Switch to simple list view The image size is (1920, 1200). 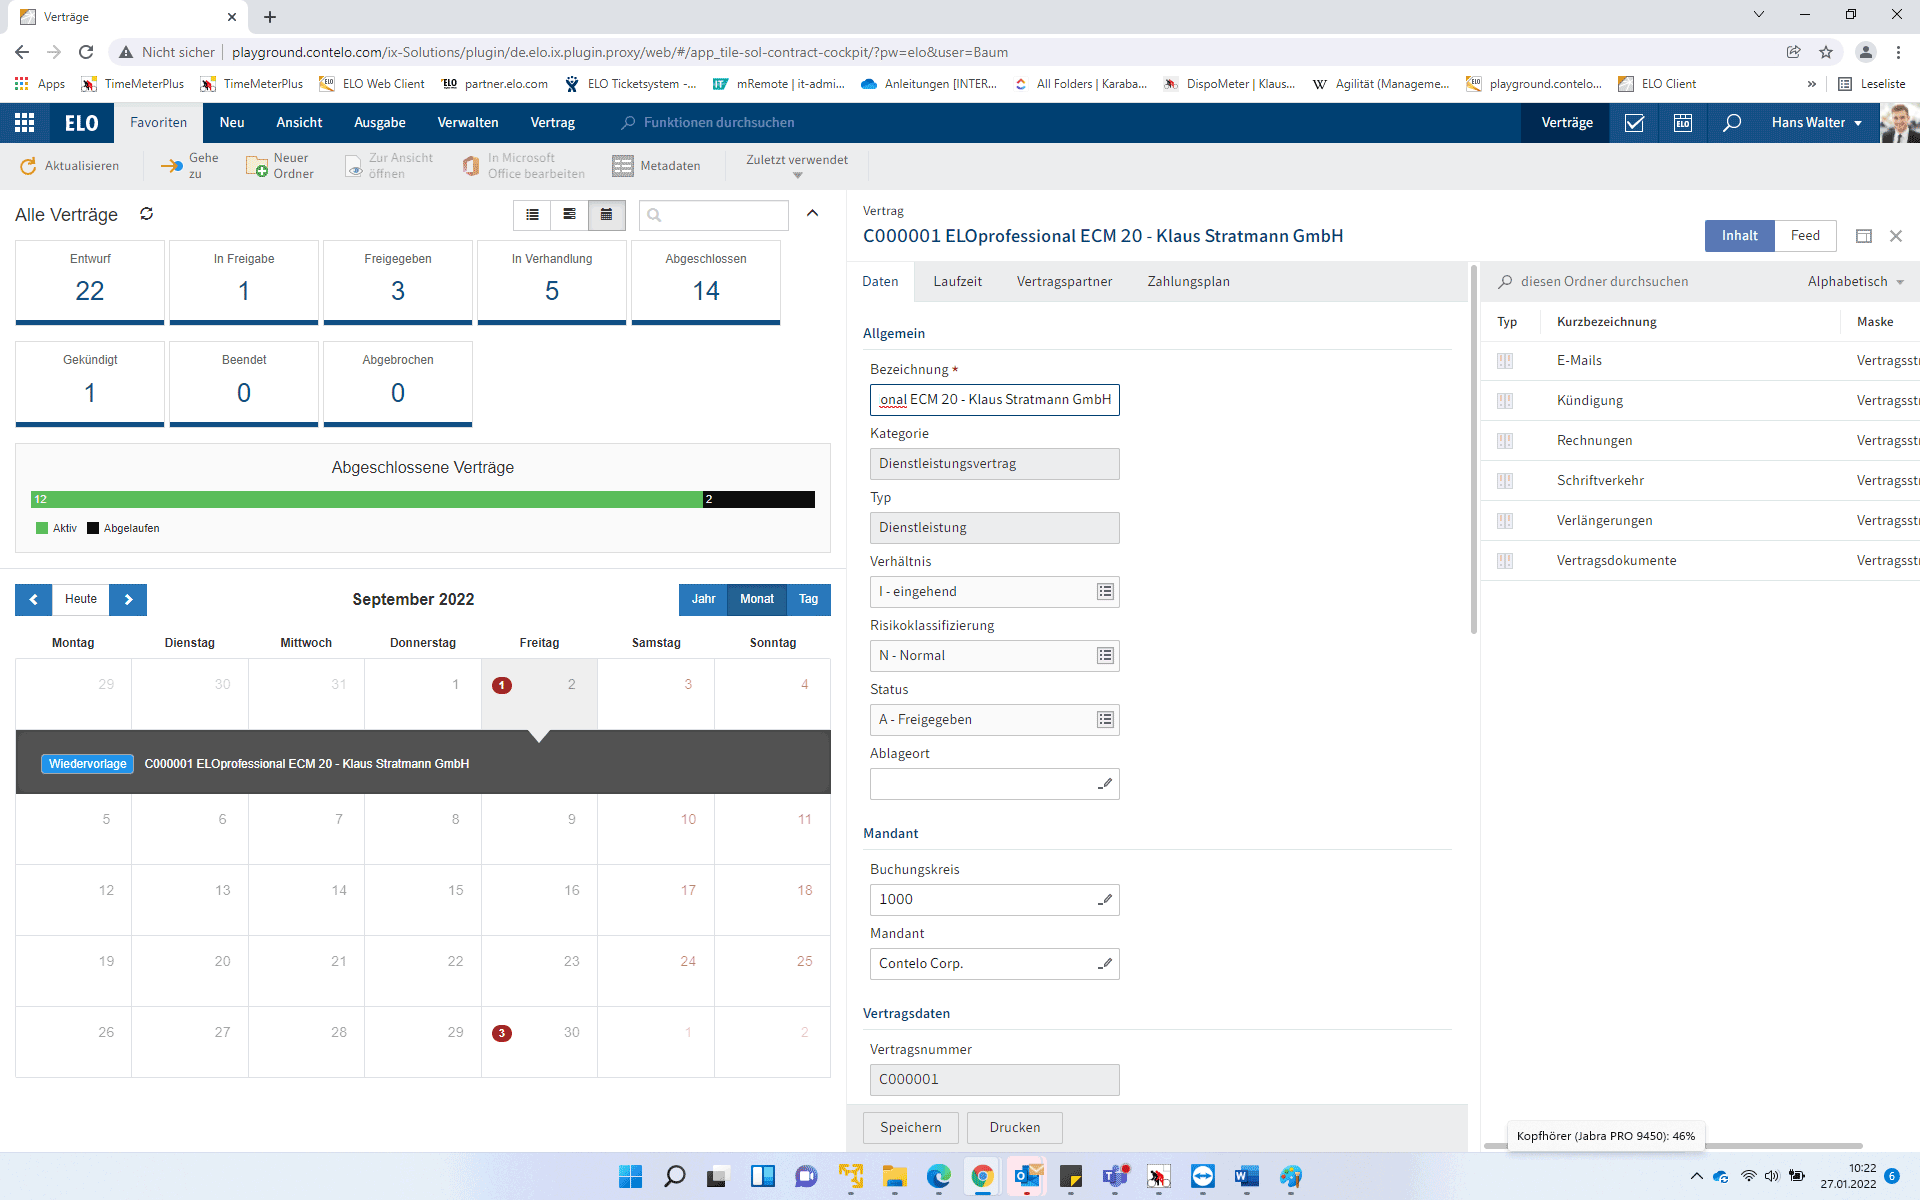[x=532, y=215]
